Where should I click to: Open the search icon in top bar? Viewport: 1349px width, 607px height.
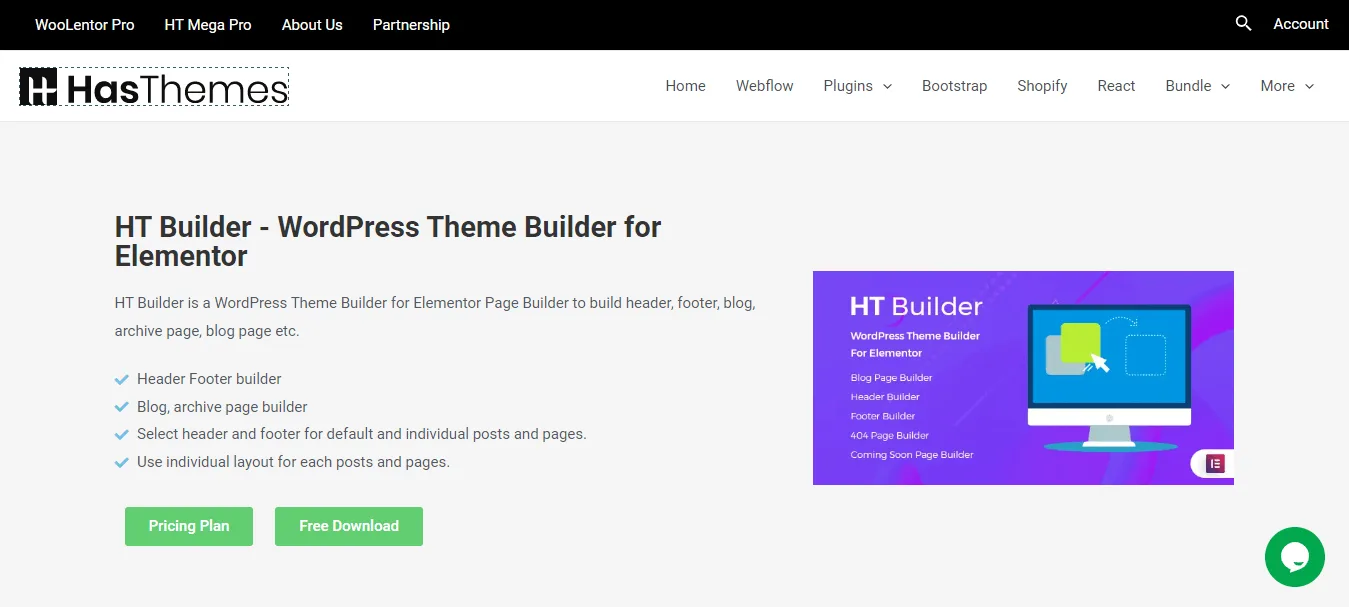[1243, 23]
